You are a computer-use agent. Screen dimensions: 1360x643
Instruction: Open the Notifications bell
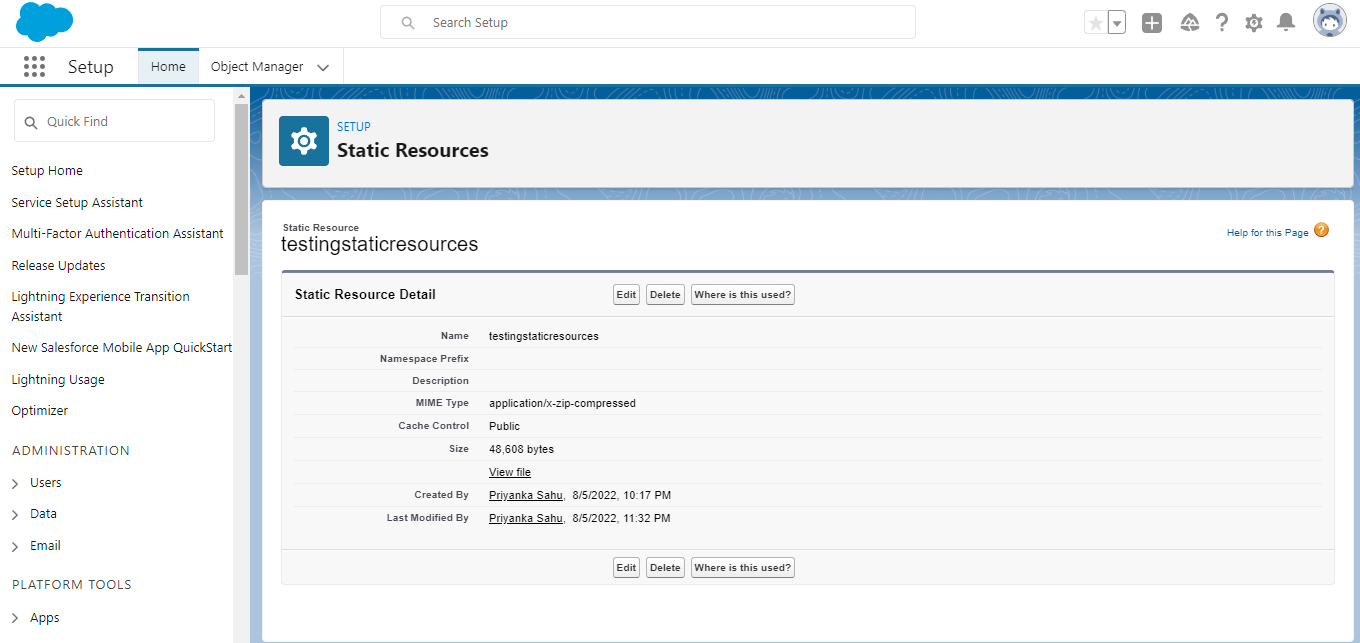pos(1287,23)
